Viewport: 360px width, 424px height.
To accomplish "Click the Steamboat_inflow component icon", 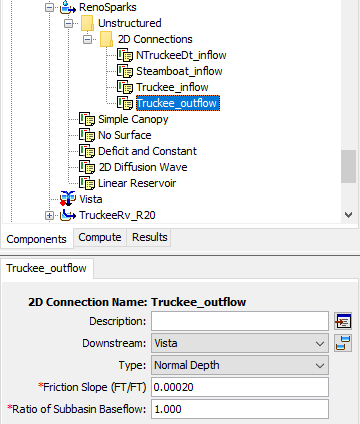I will 125,71.
